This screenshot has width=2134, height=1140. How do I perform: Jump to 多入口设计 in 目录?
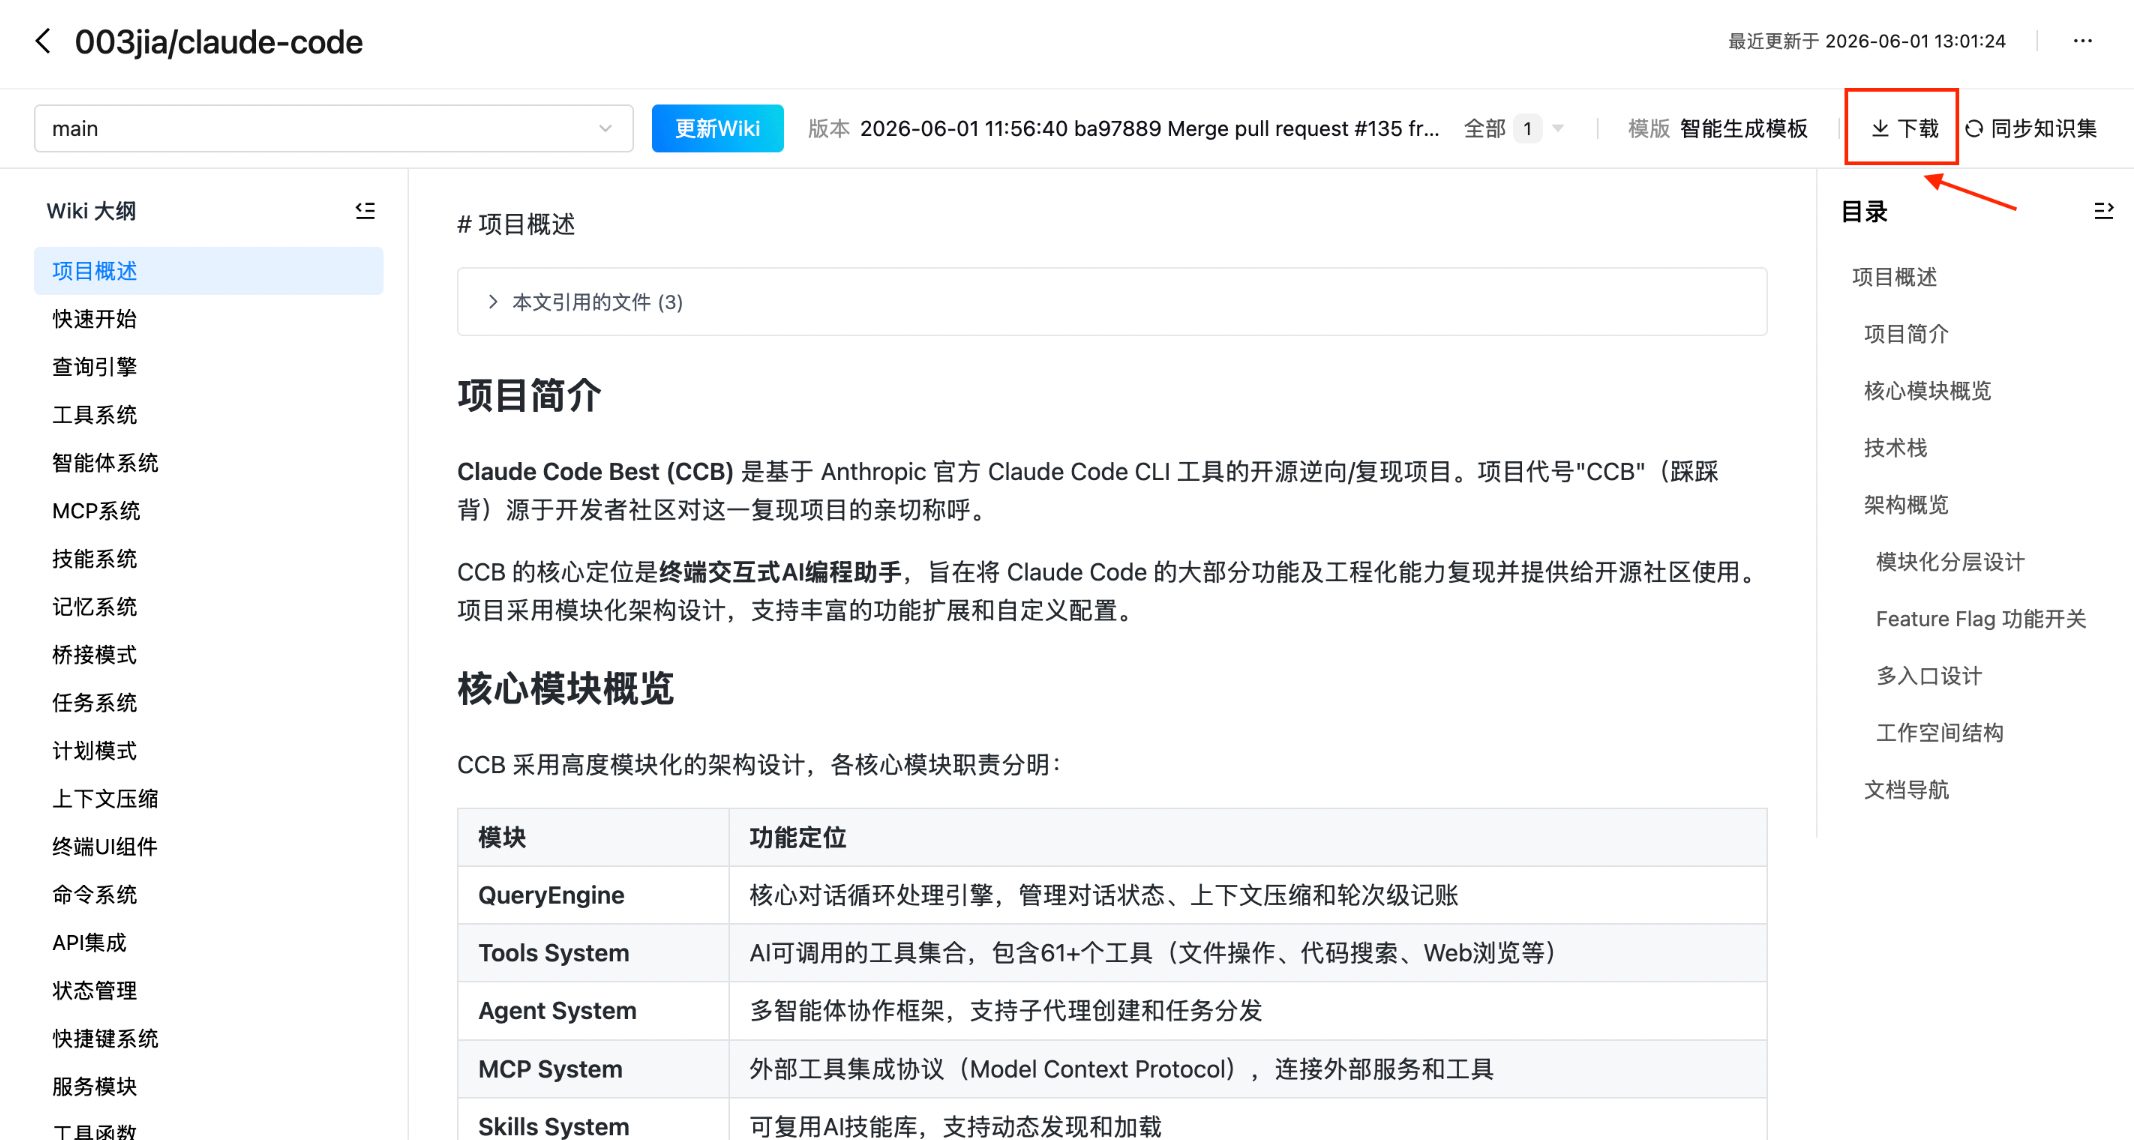coord(1929,676)
